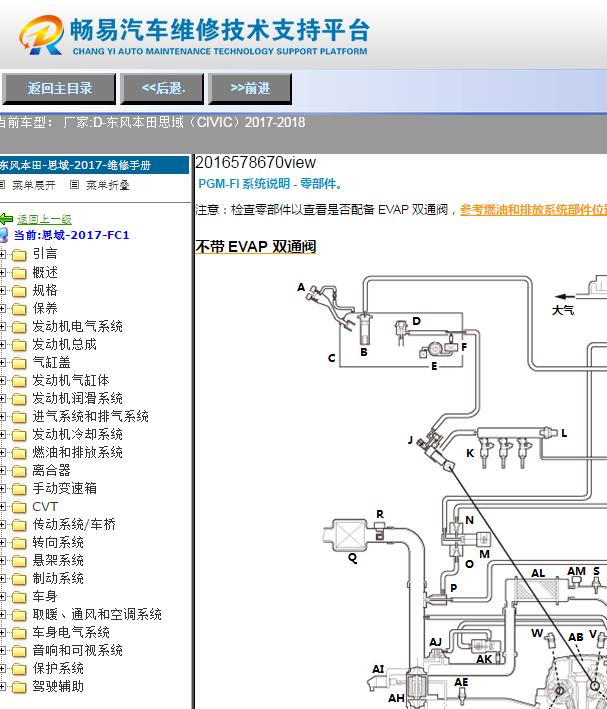Screen dimensions: 607x709
Task: Open the 手动变速箱 tree item label
Action: pos(64,488)
